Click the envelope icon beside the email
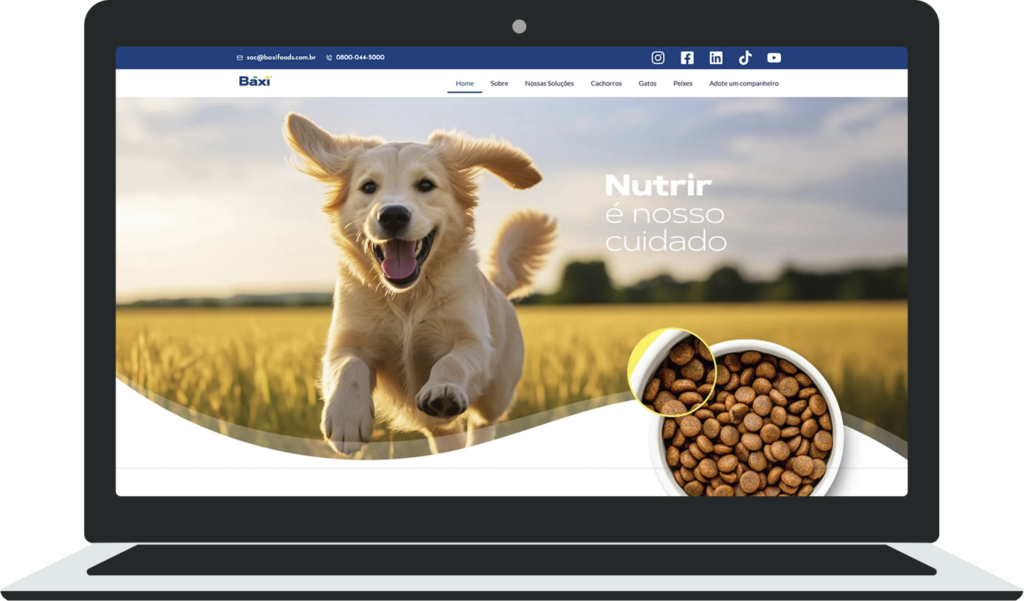 click(240, 58)
